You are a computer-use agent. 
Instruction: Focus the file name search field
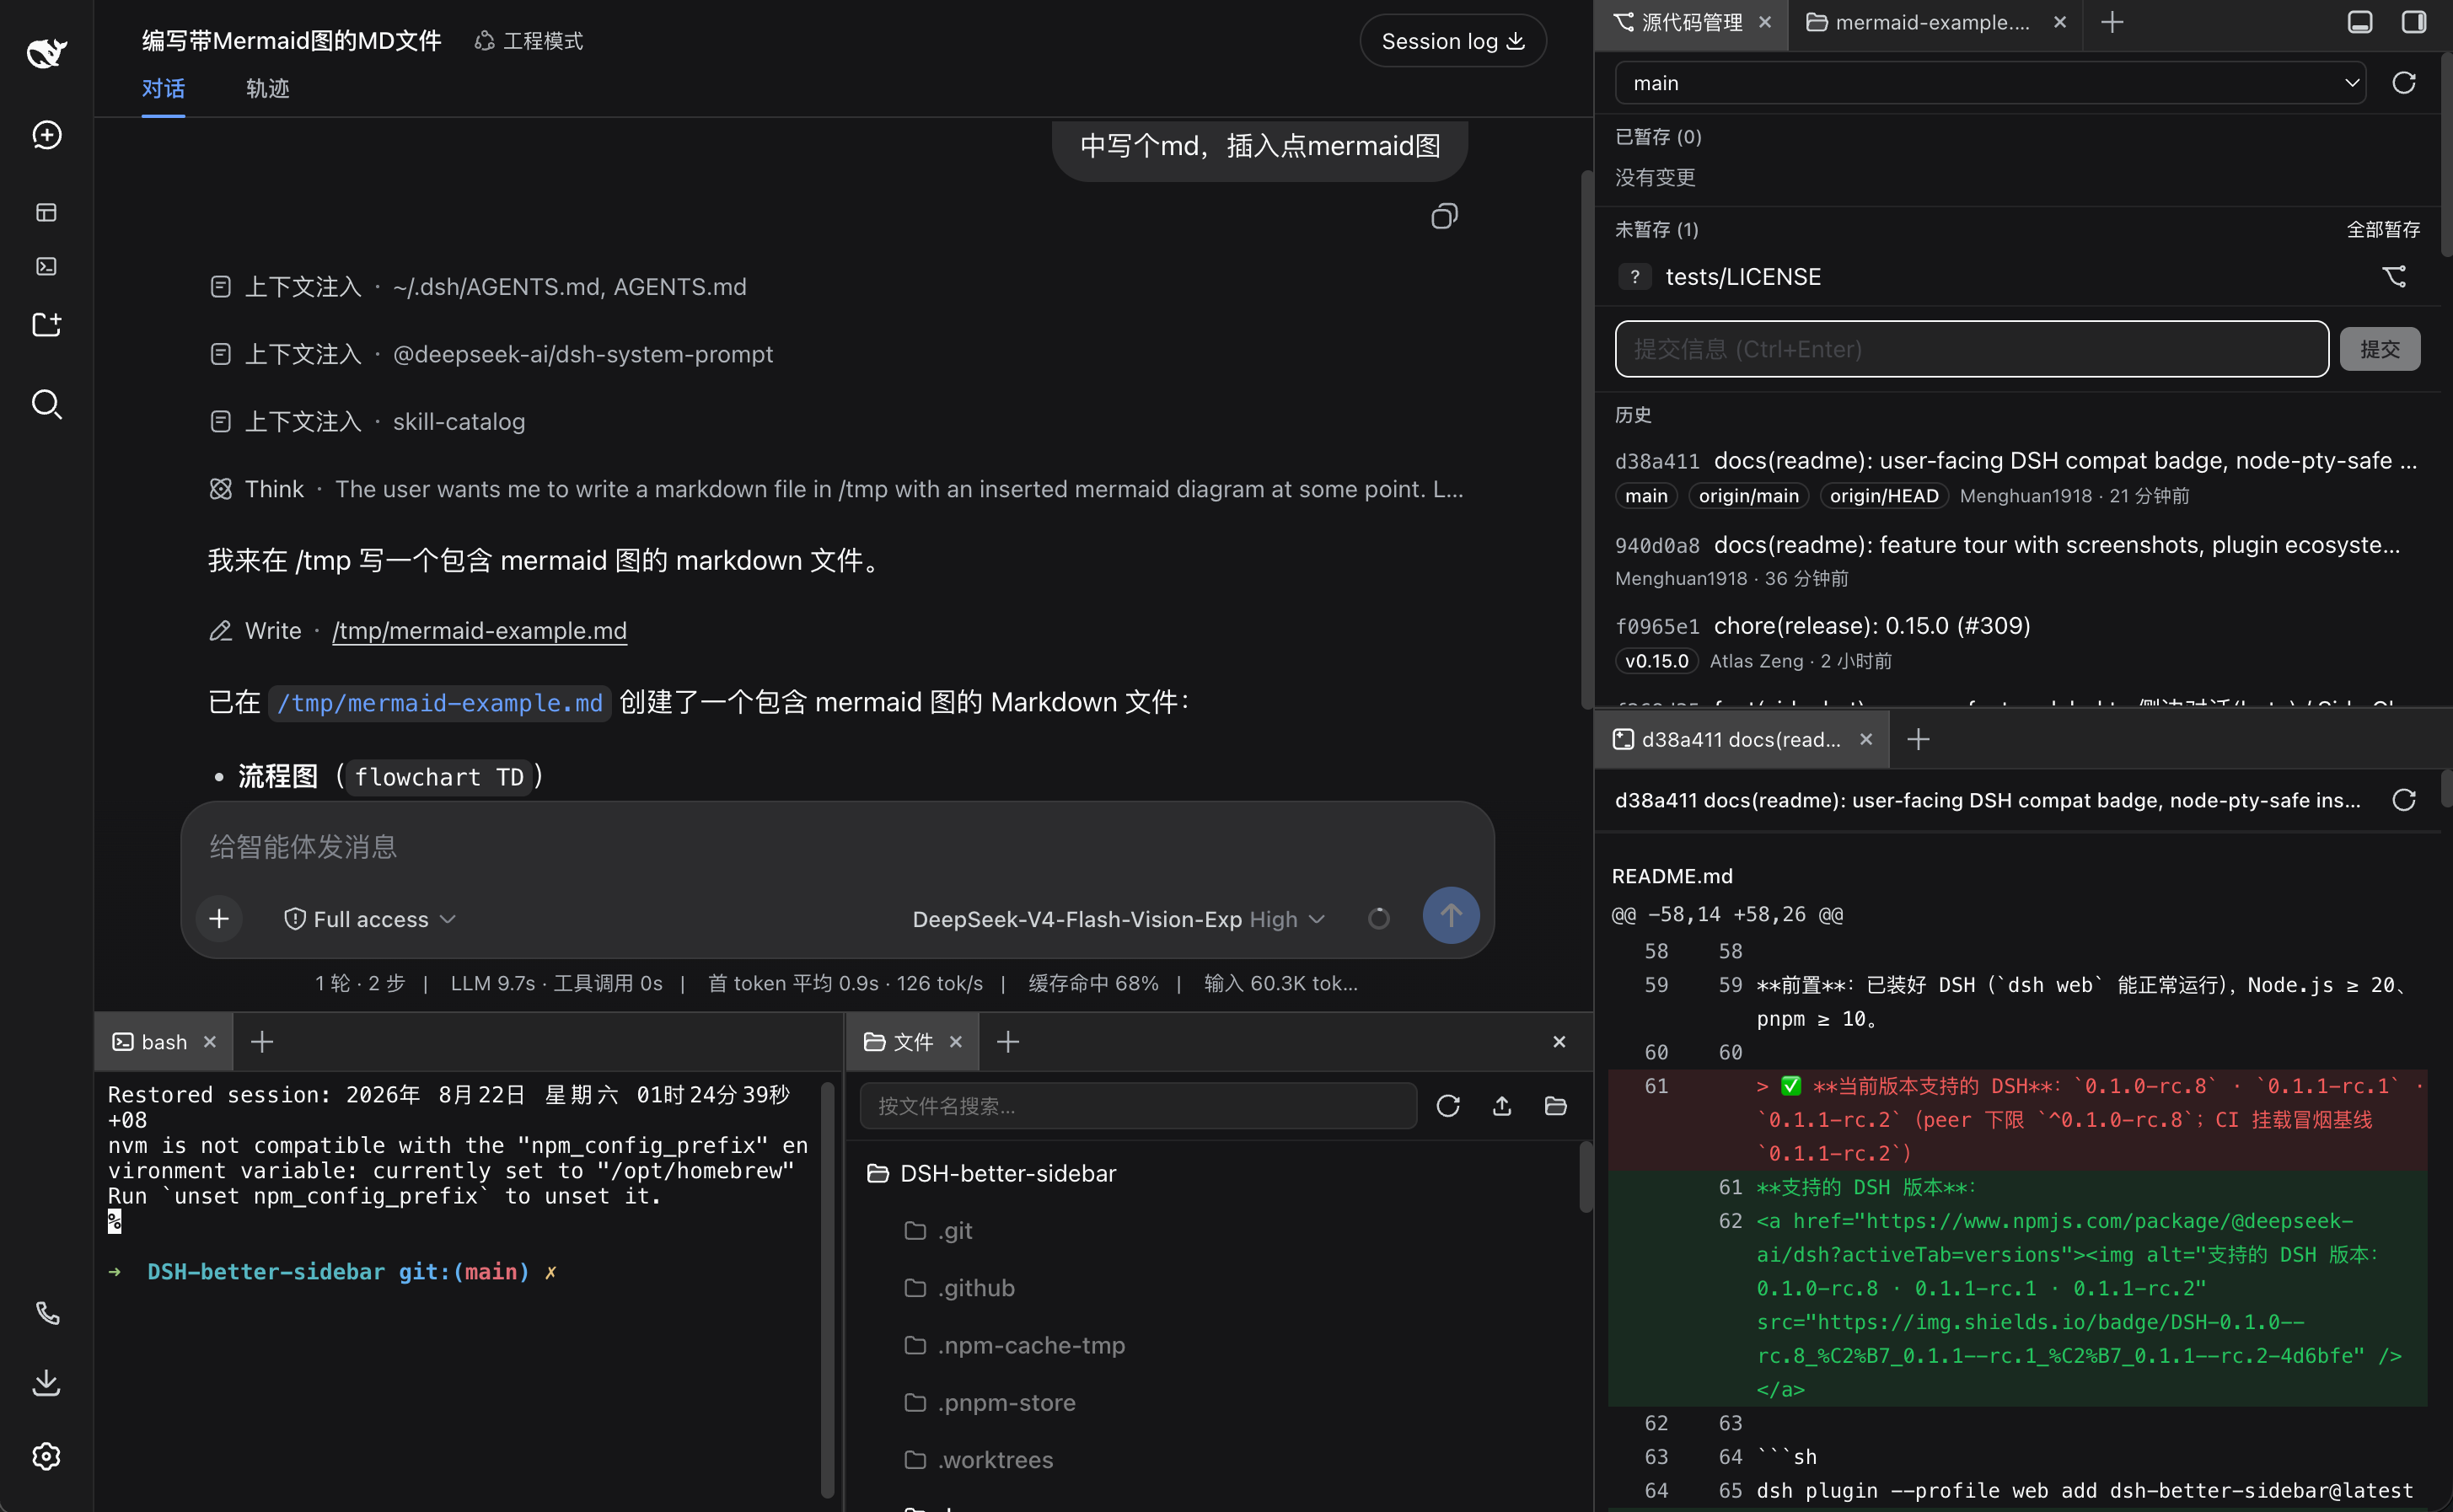coord(1138,1105)
